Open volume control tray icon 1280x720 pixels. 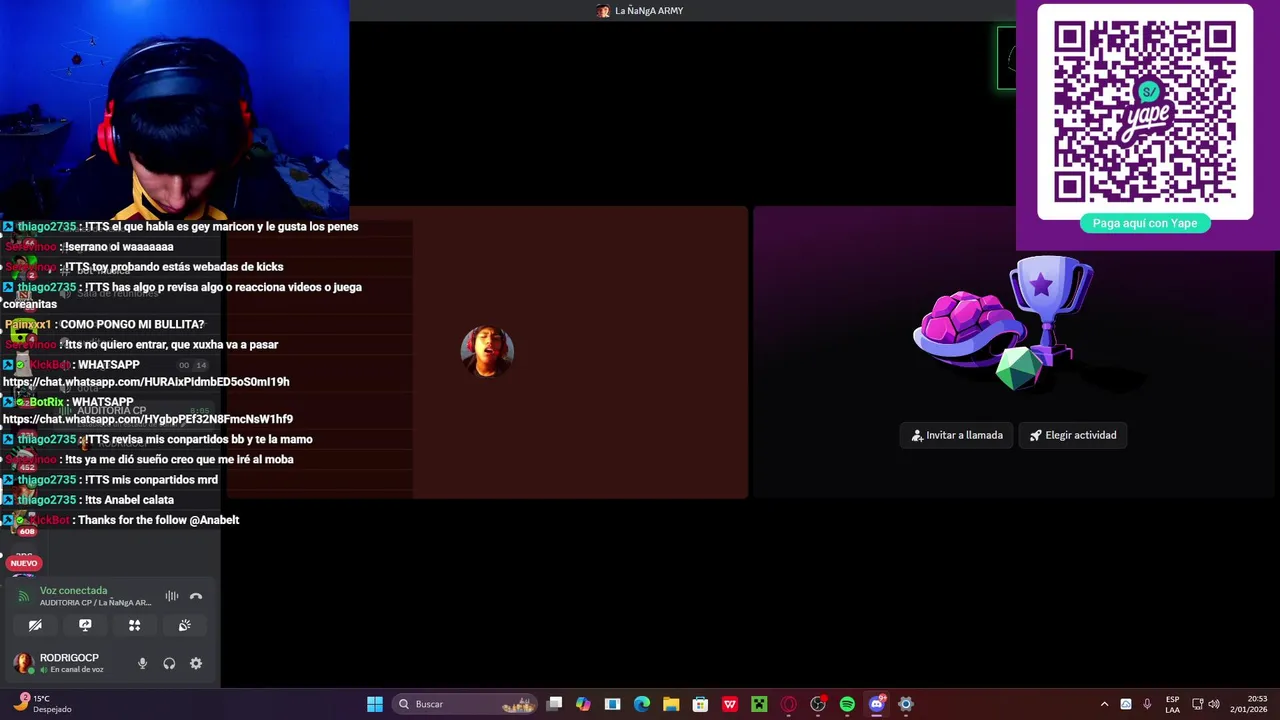tap(1214, 704)
